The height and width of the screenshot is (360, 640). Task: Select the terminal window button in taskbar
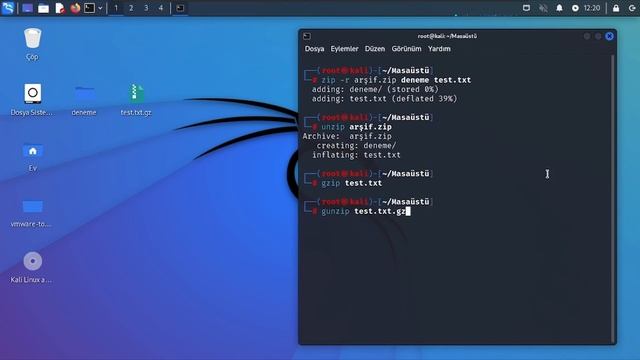pos(180,8)
